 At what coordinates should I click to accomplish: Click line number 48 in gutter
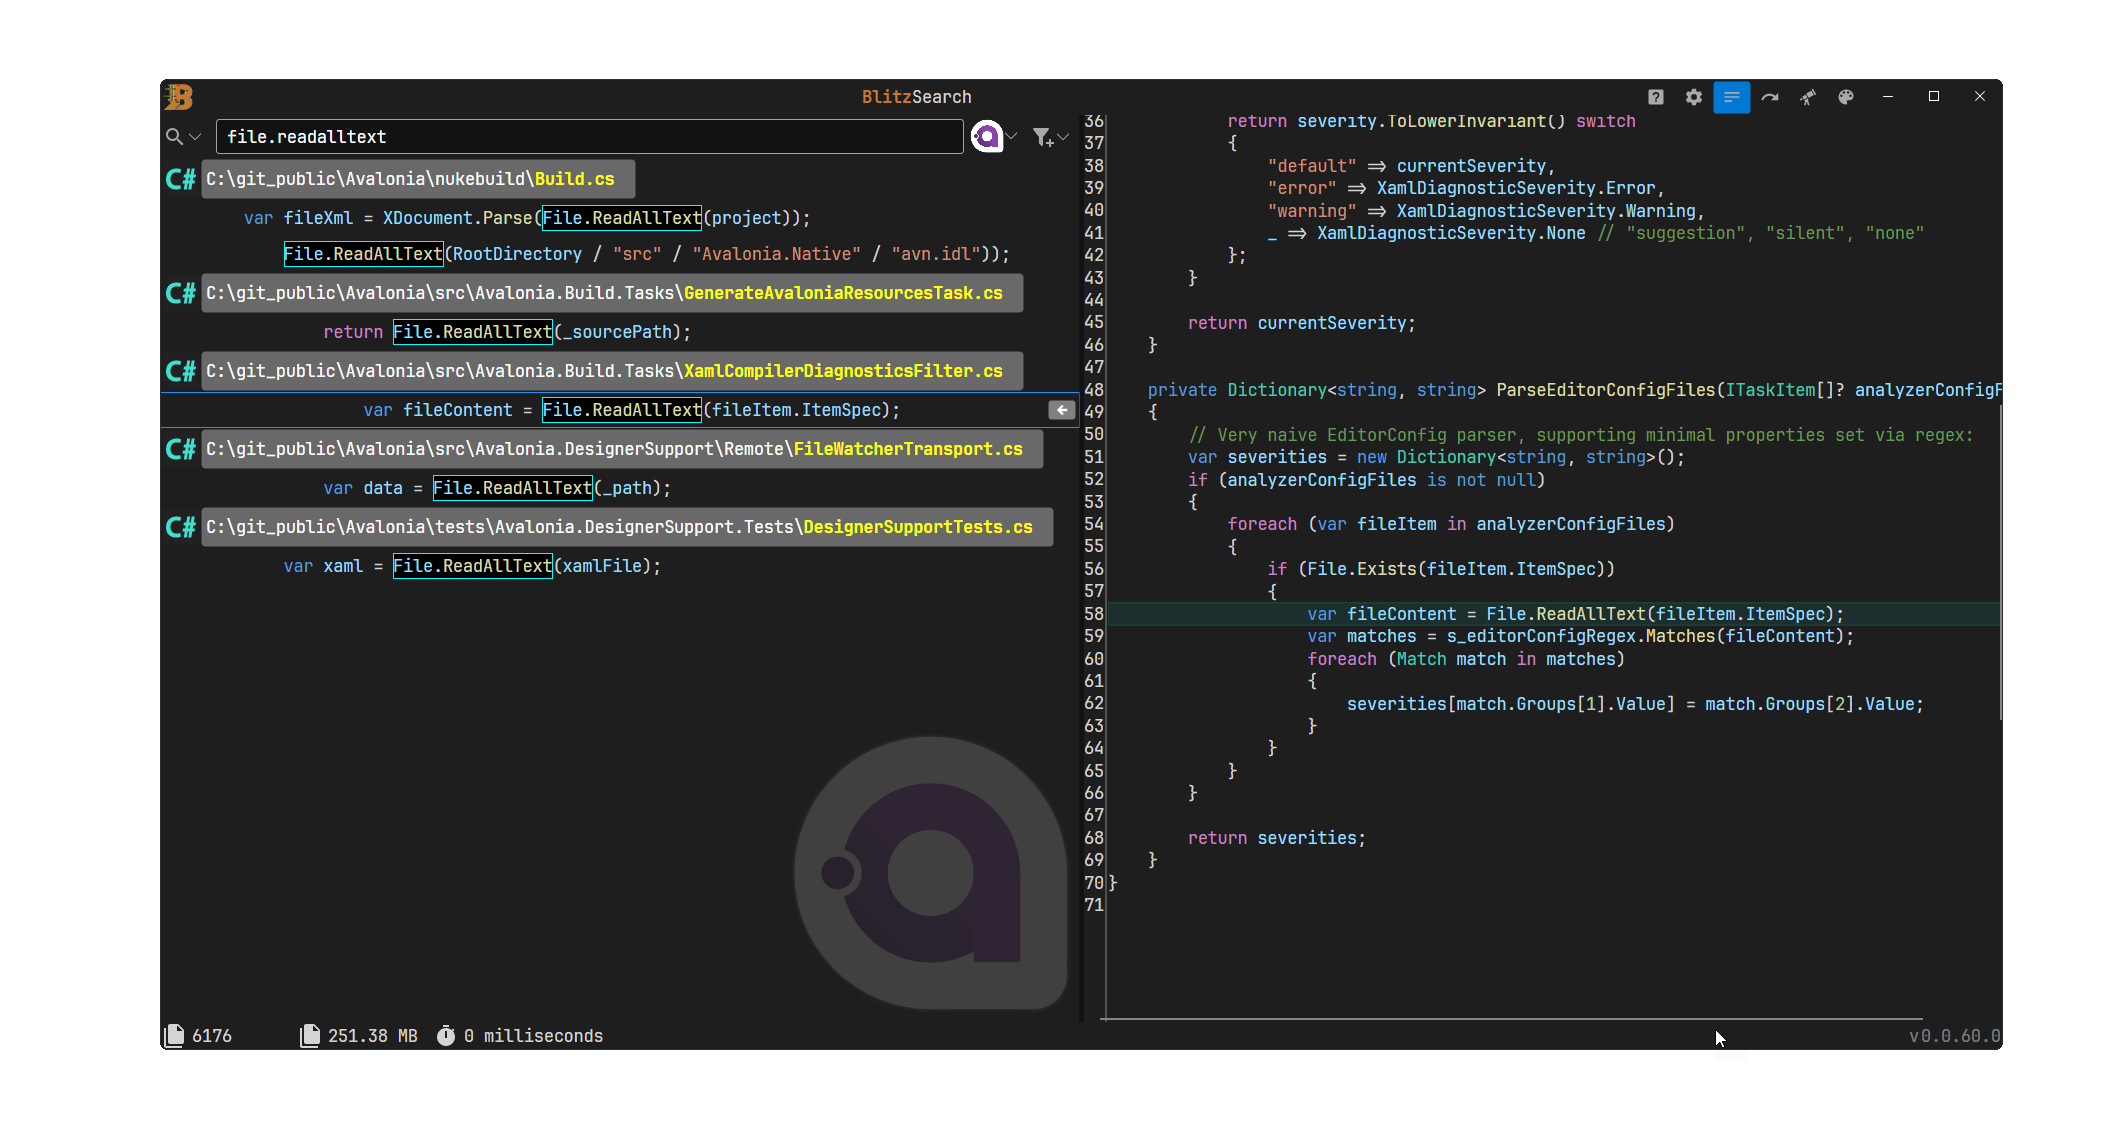(1094, 390)
